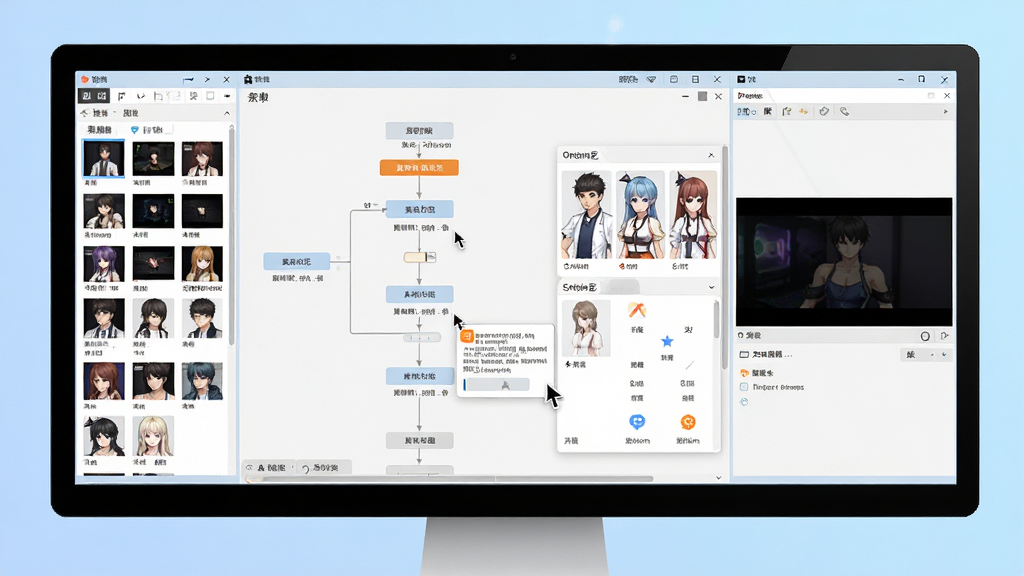Open the blue chat bubble icon
The width and height of the screenshot is (1024, 576).
point(637,422)
